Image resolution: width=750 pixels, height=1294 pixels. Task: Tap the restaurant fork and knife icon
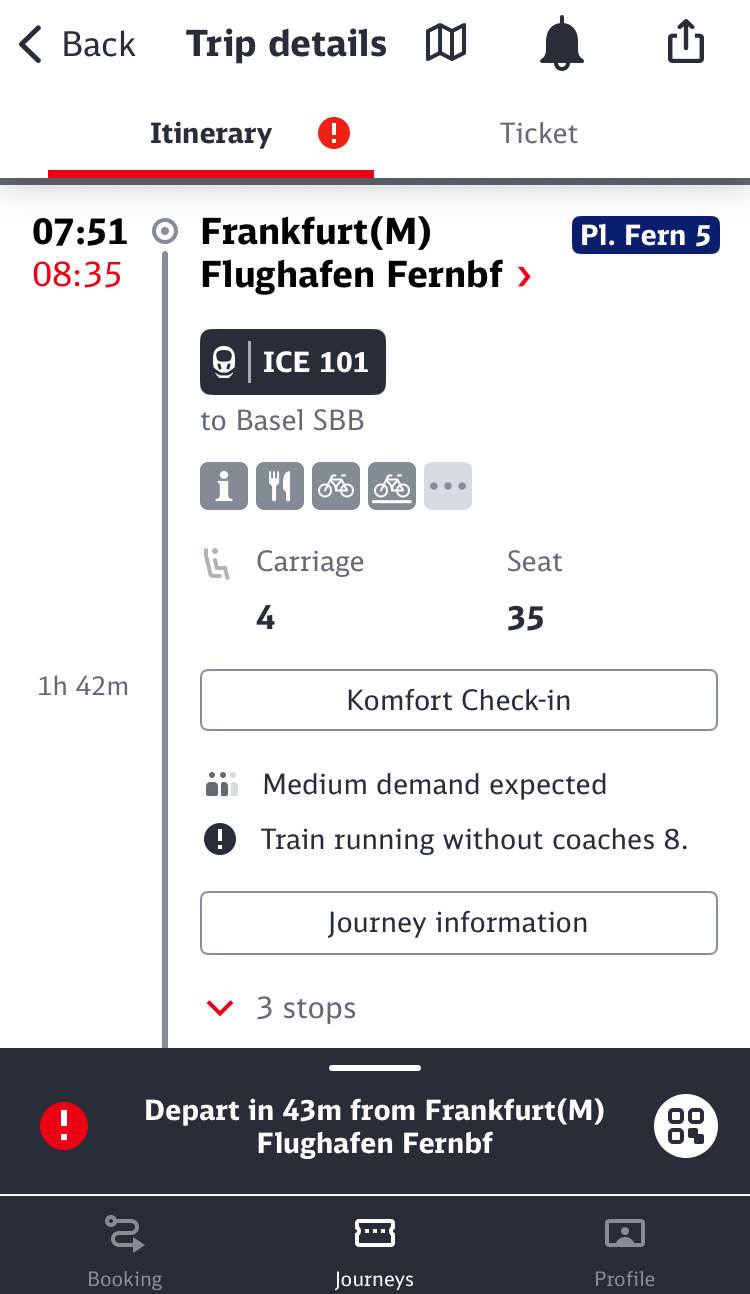[x=280, y=486]
